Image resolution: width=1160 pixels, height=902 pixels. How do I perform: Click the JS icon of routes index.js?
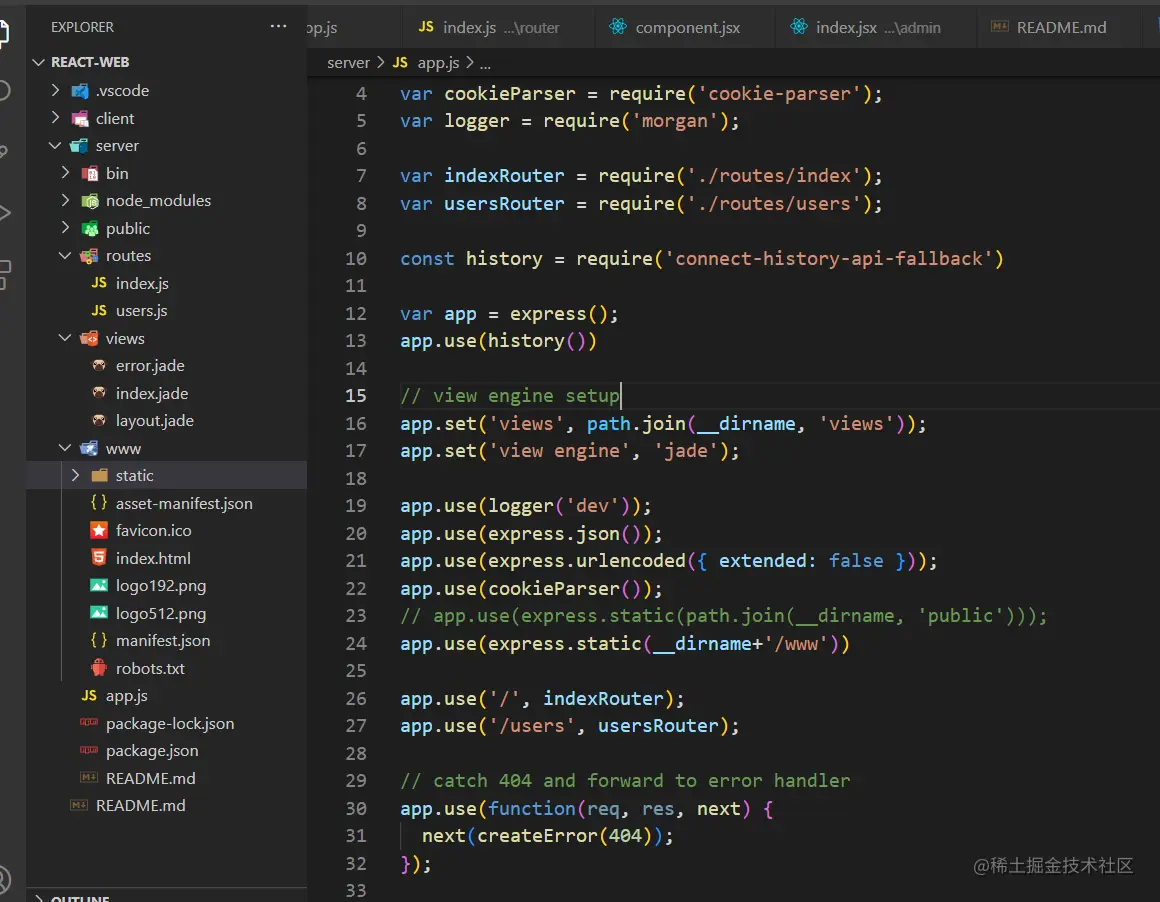click(x=99, y=283)
